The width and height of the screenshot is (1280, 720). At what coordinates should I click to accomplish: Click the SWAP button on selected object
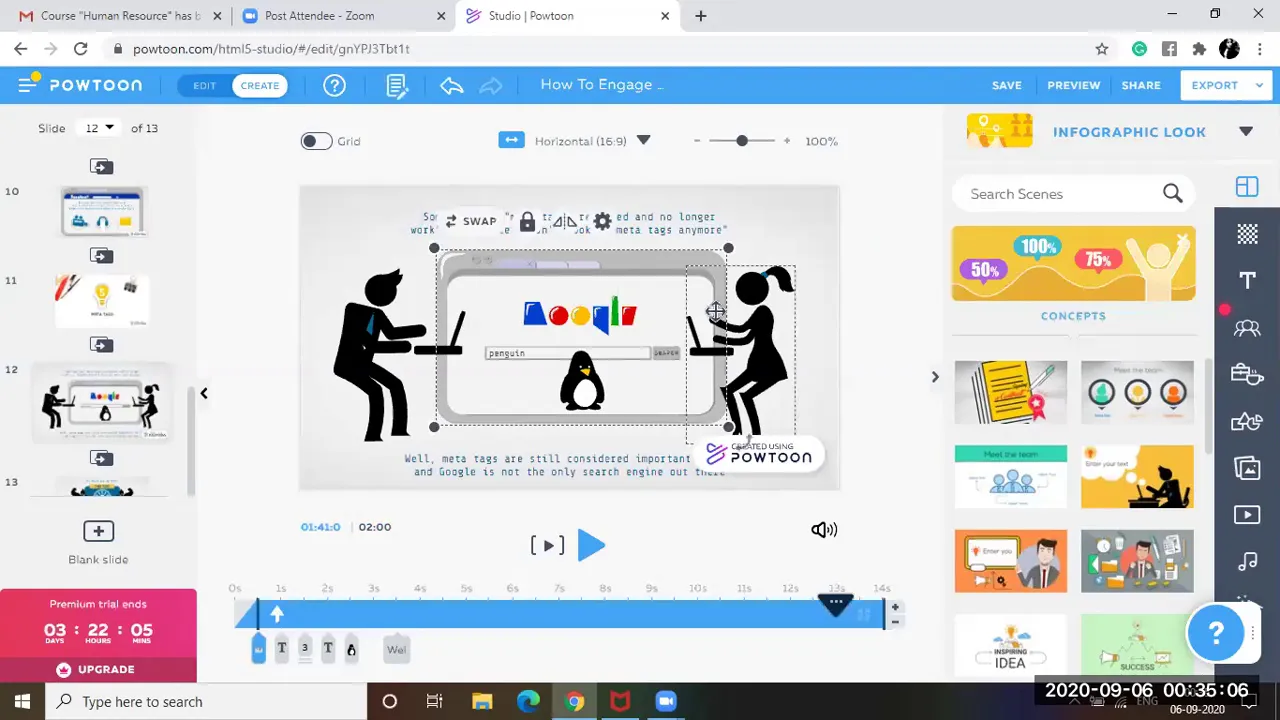point(470,221)
